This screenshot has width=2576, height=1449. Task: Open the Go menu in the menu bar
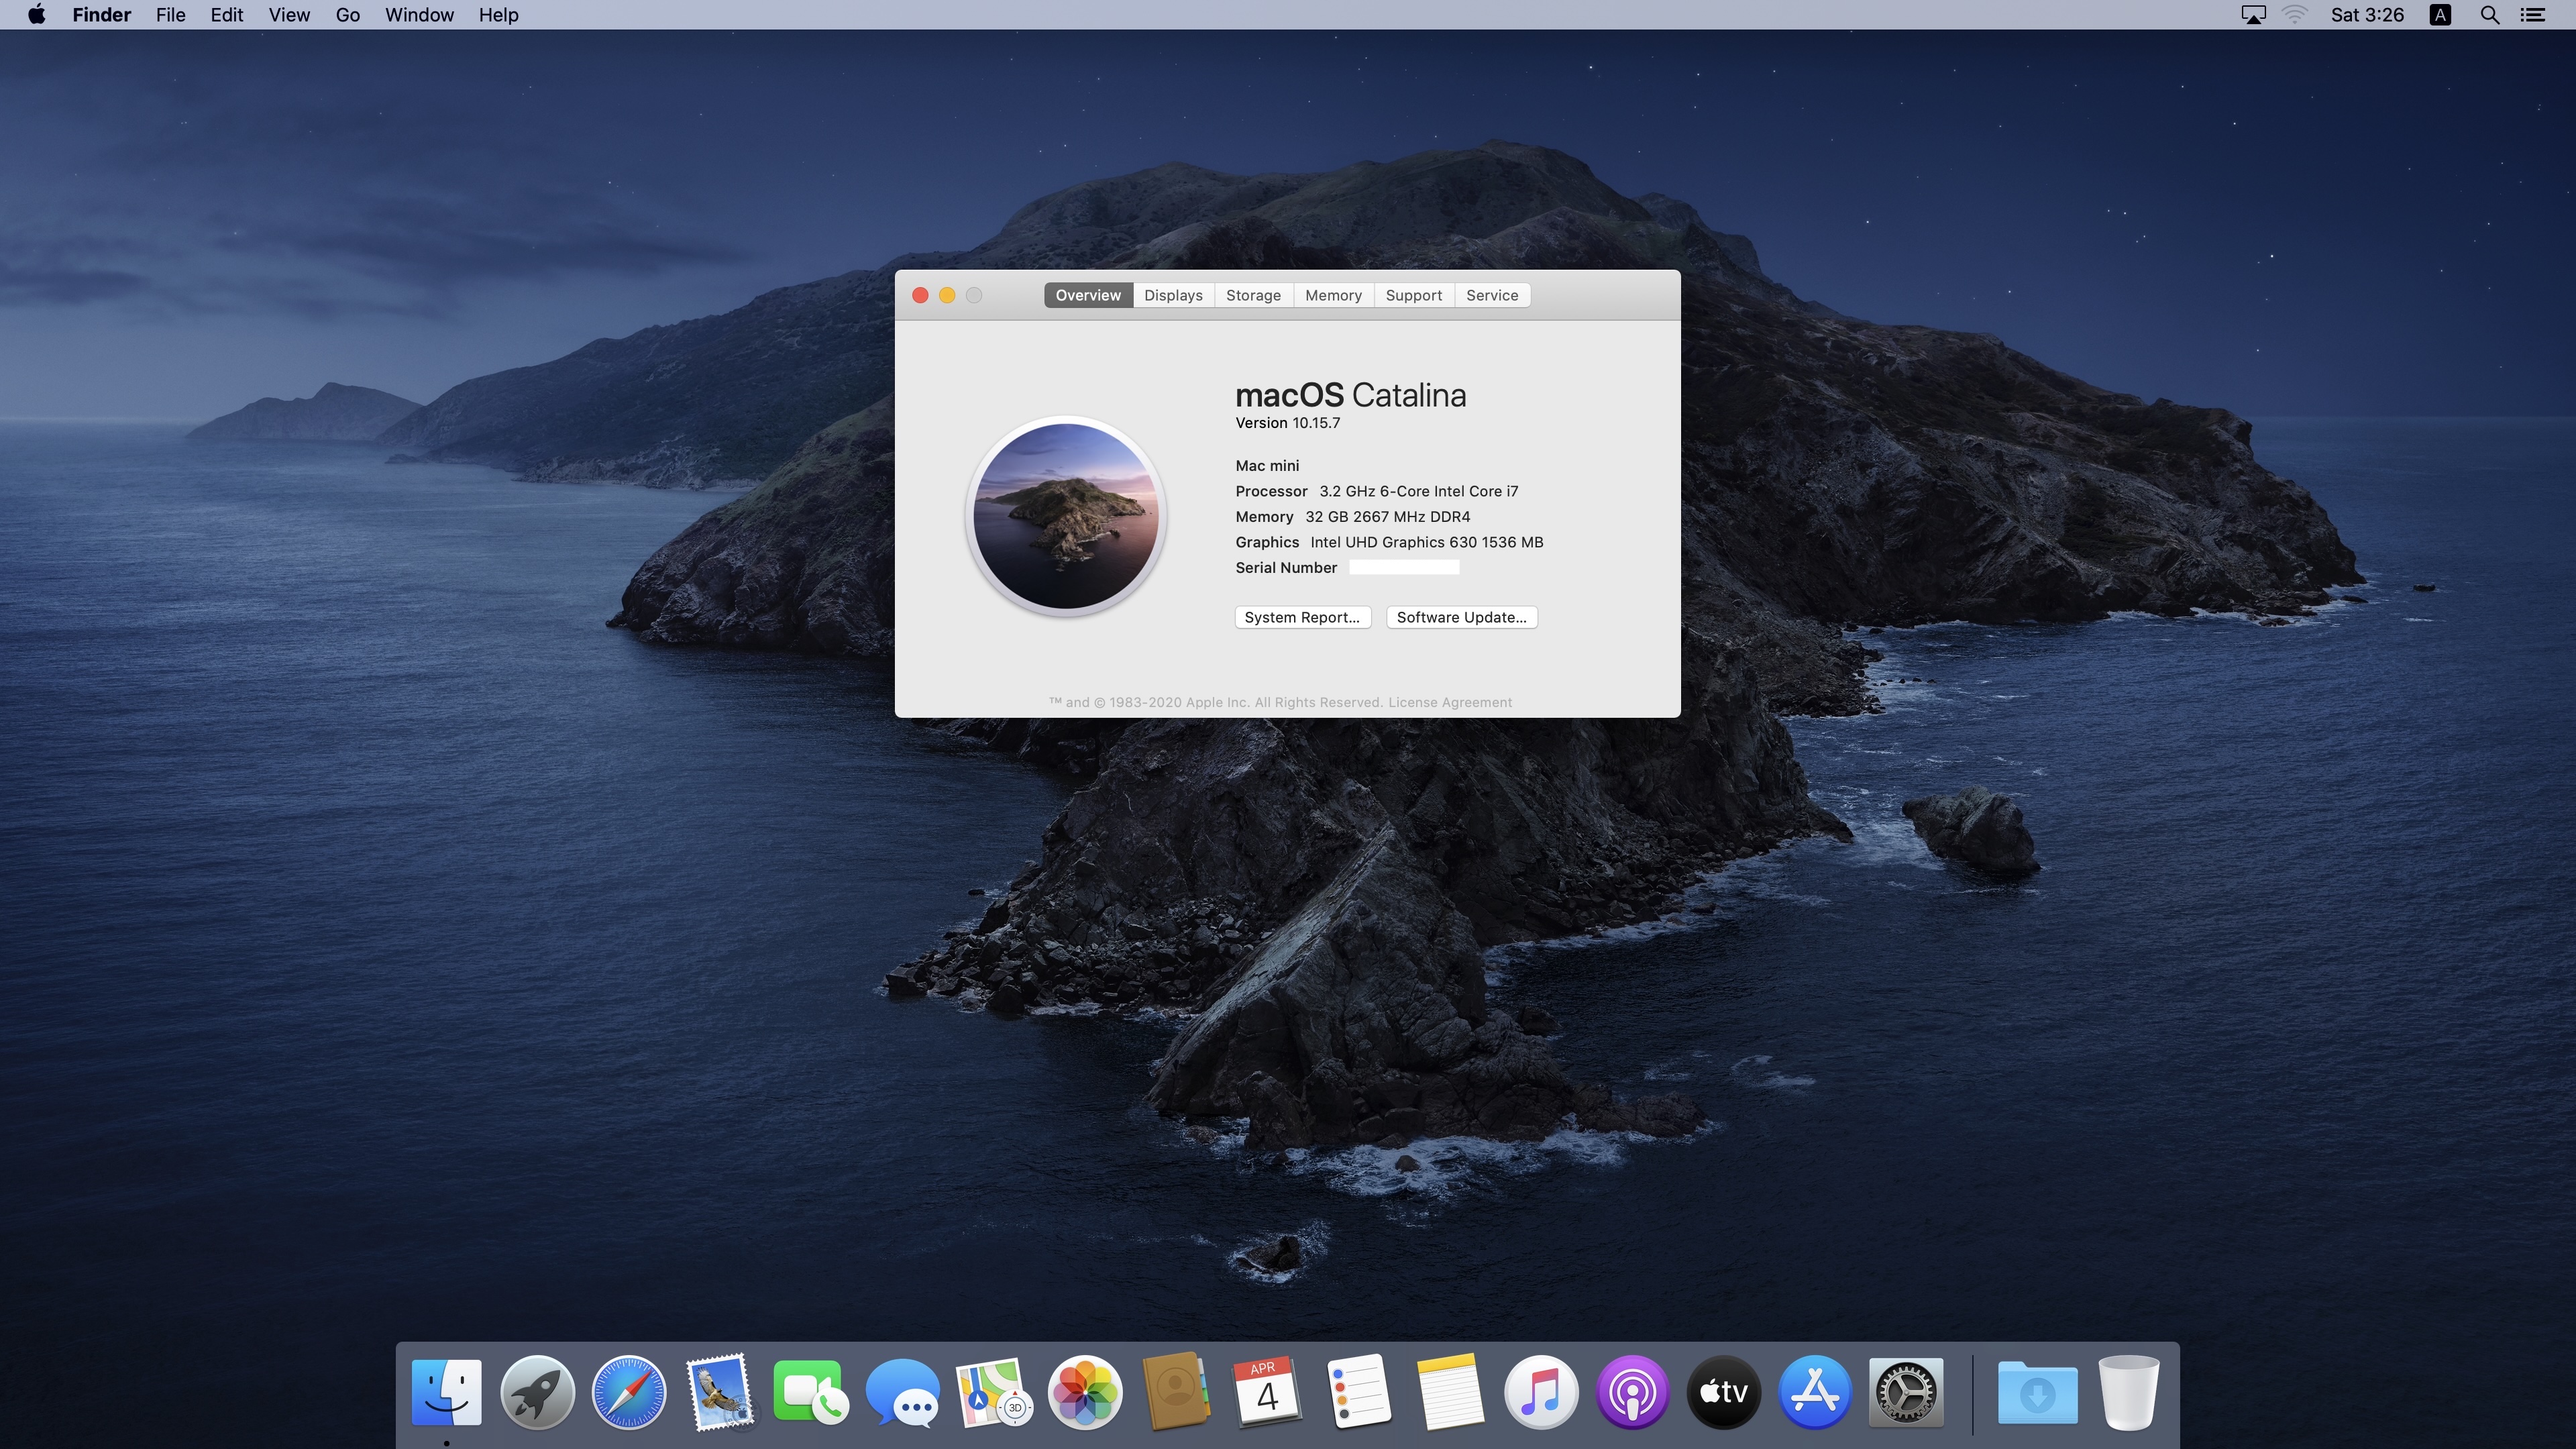[347, 15]
